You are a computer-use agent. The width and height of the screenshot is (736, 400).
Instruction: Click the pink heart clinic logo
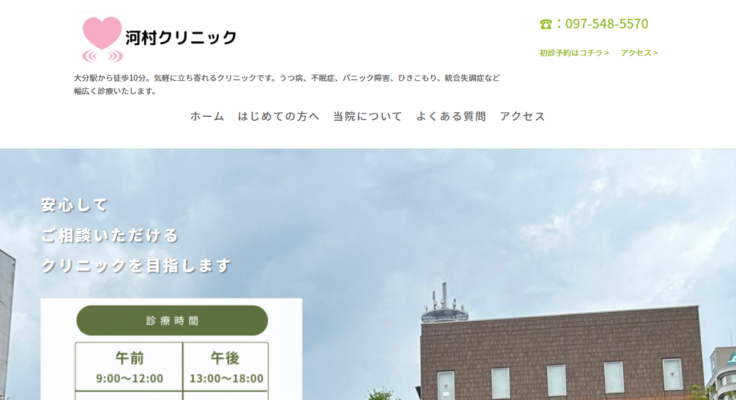pos(102,39)
